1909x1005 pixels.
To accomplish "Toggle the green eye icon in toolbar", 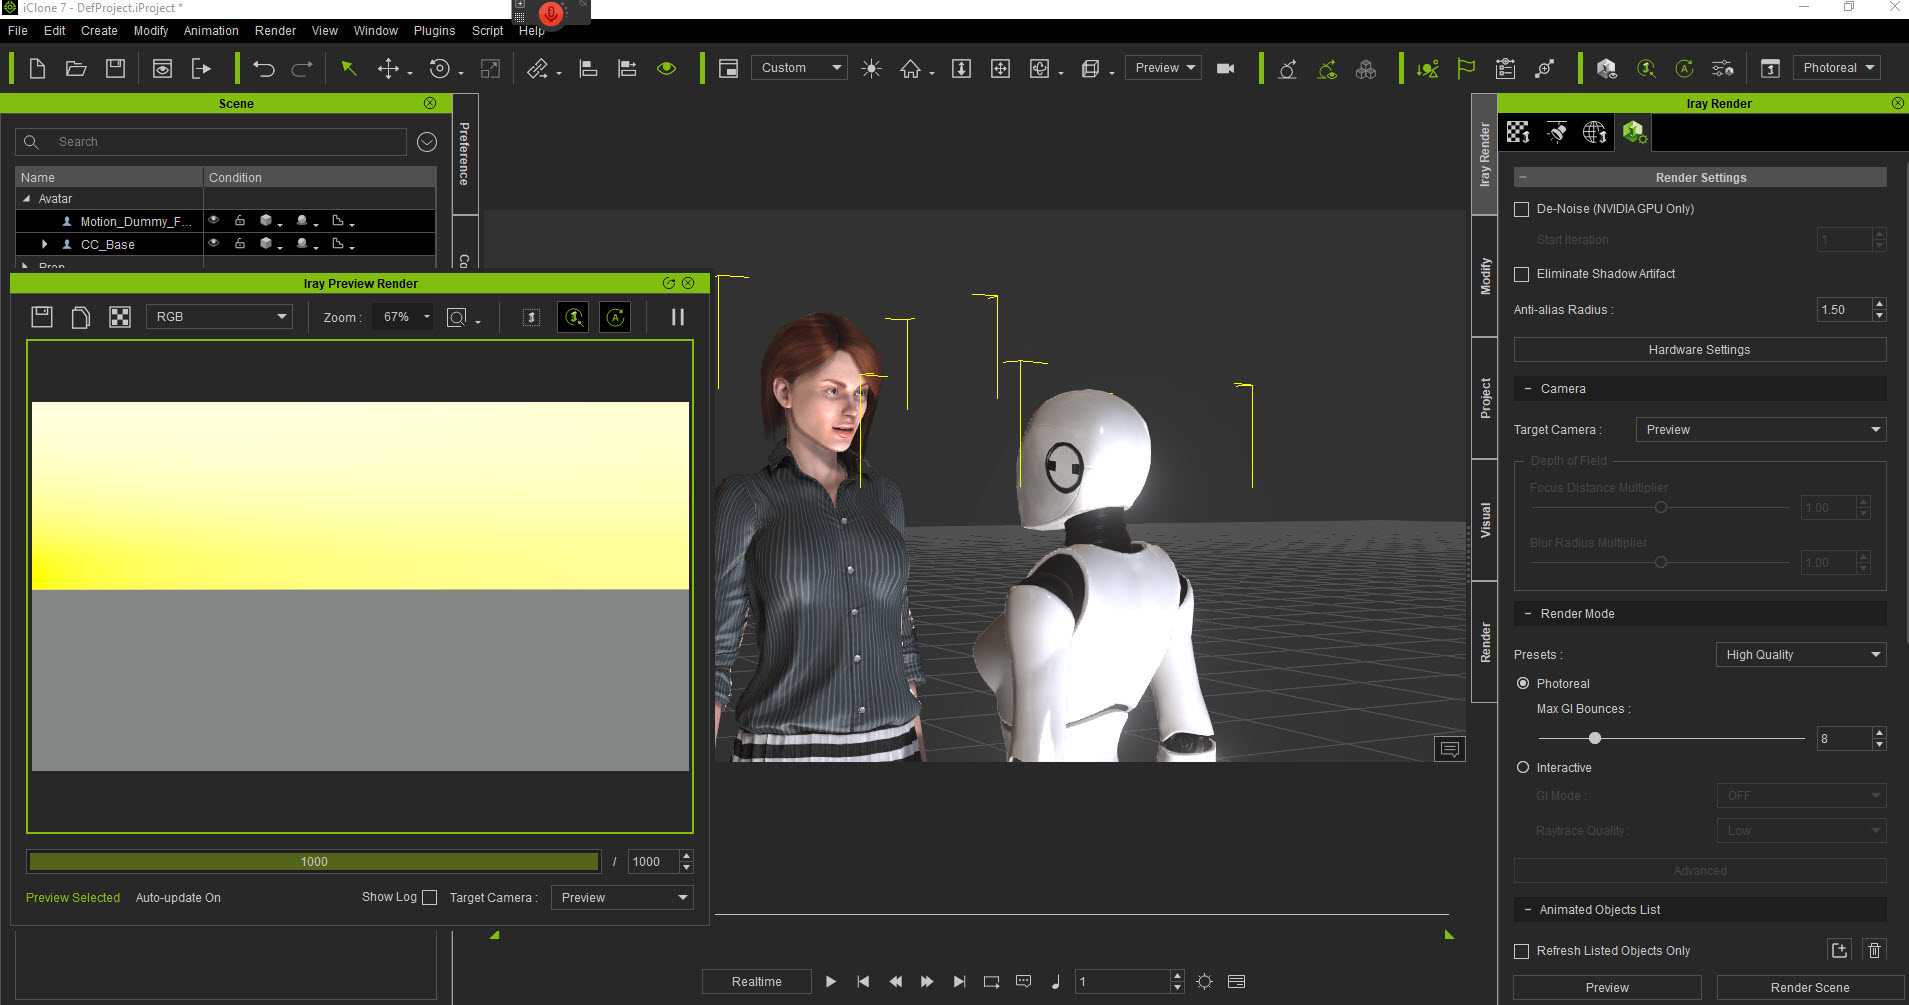I will pos(667,68).
